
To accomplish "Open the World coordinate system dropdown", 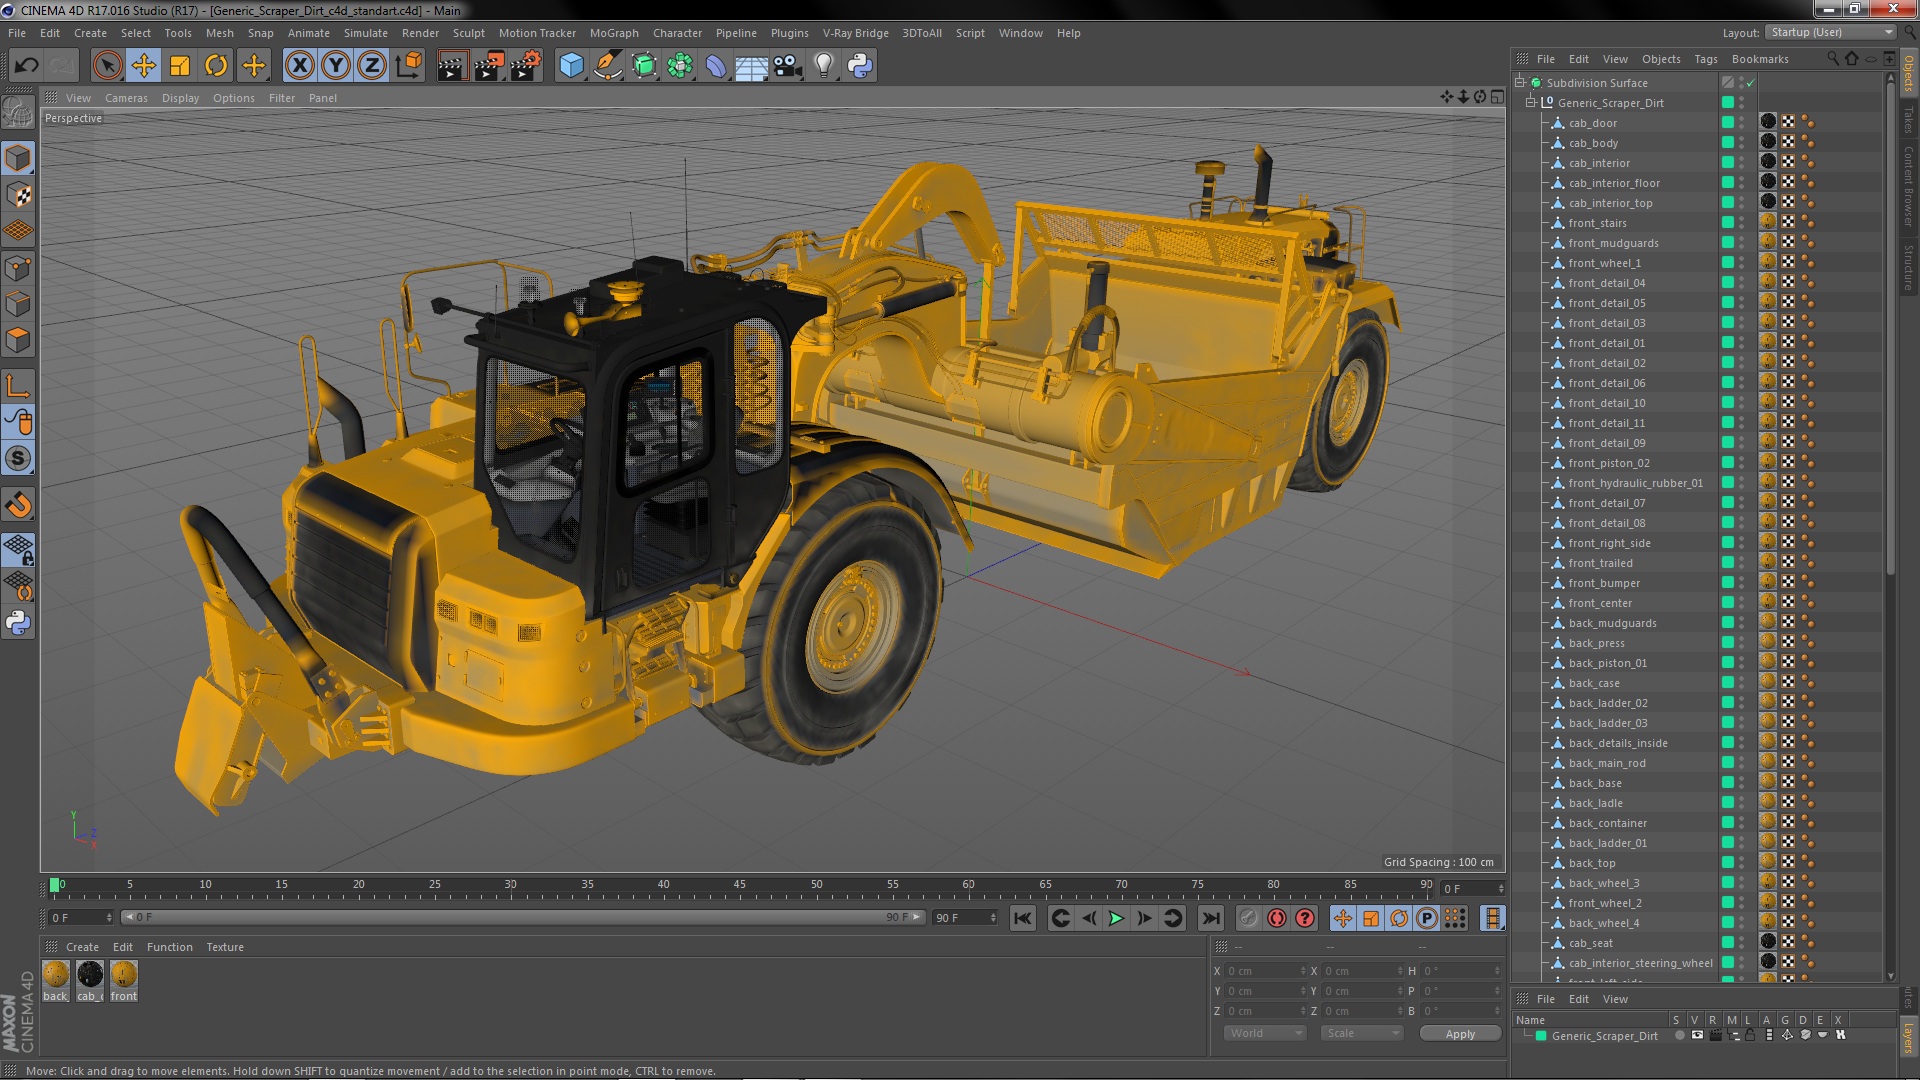I will 1265,1033.
